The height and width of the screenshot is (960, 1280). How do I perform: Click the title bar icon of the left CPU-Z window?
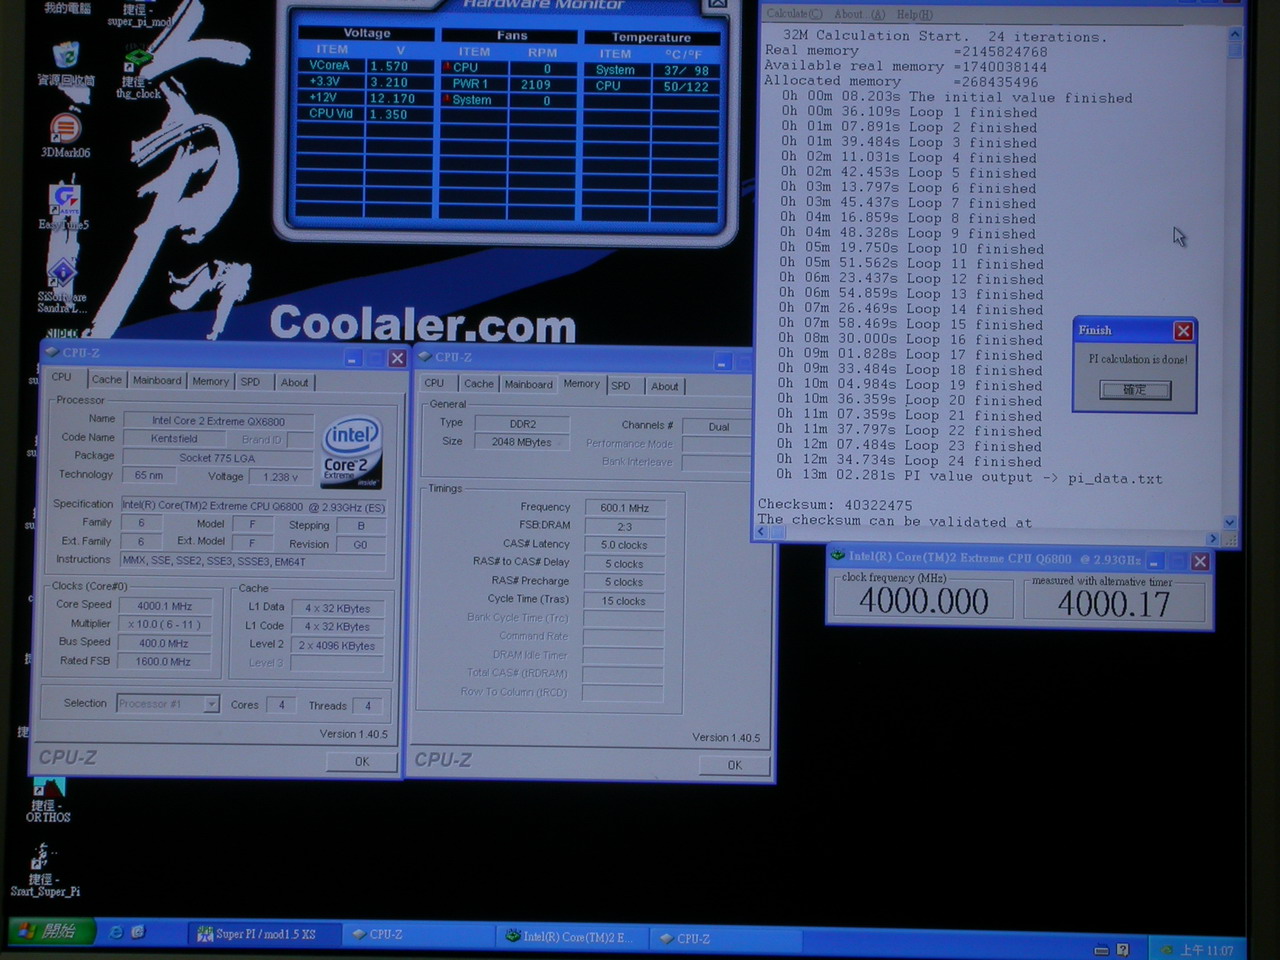tap(52, 352)
